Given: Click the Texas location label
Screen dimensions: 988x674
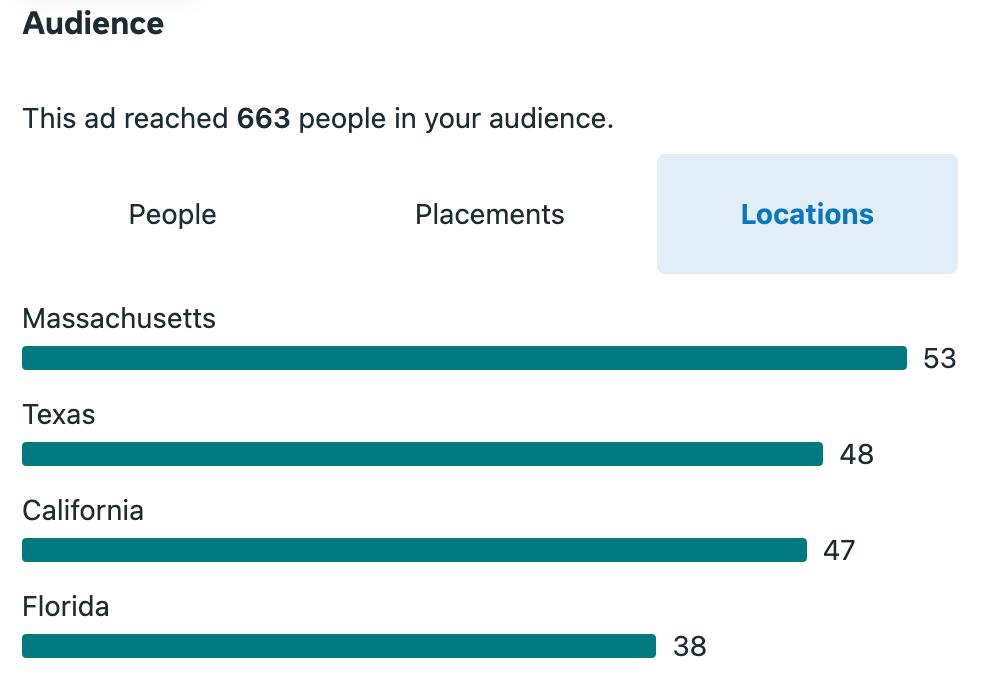Looking at the screenshot, I should coord(59,415).
